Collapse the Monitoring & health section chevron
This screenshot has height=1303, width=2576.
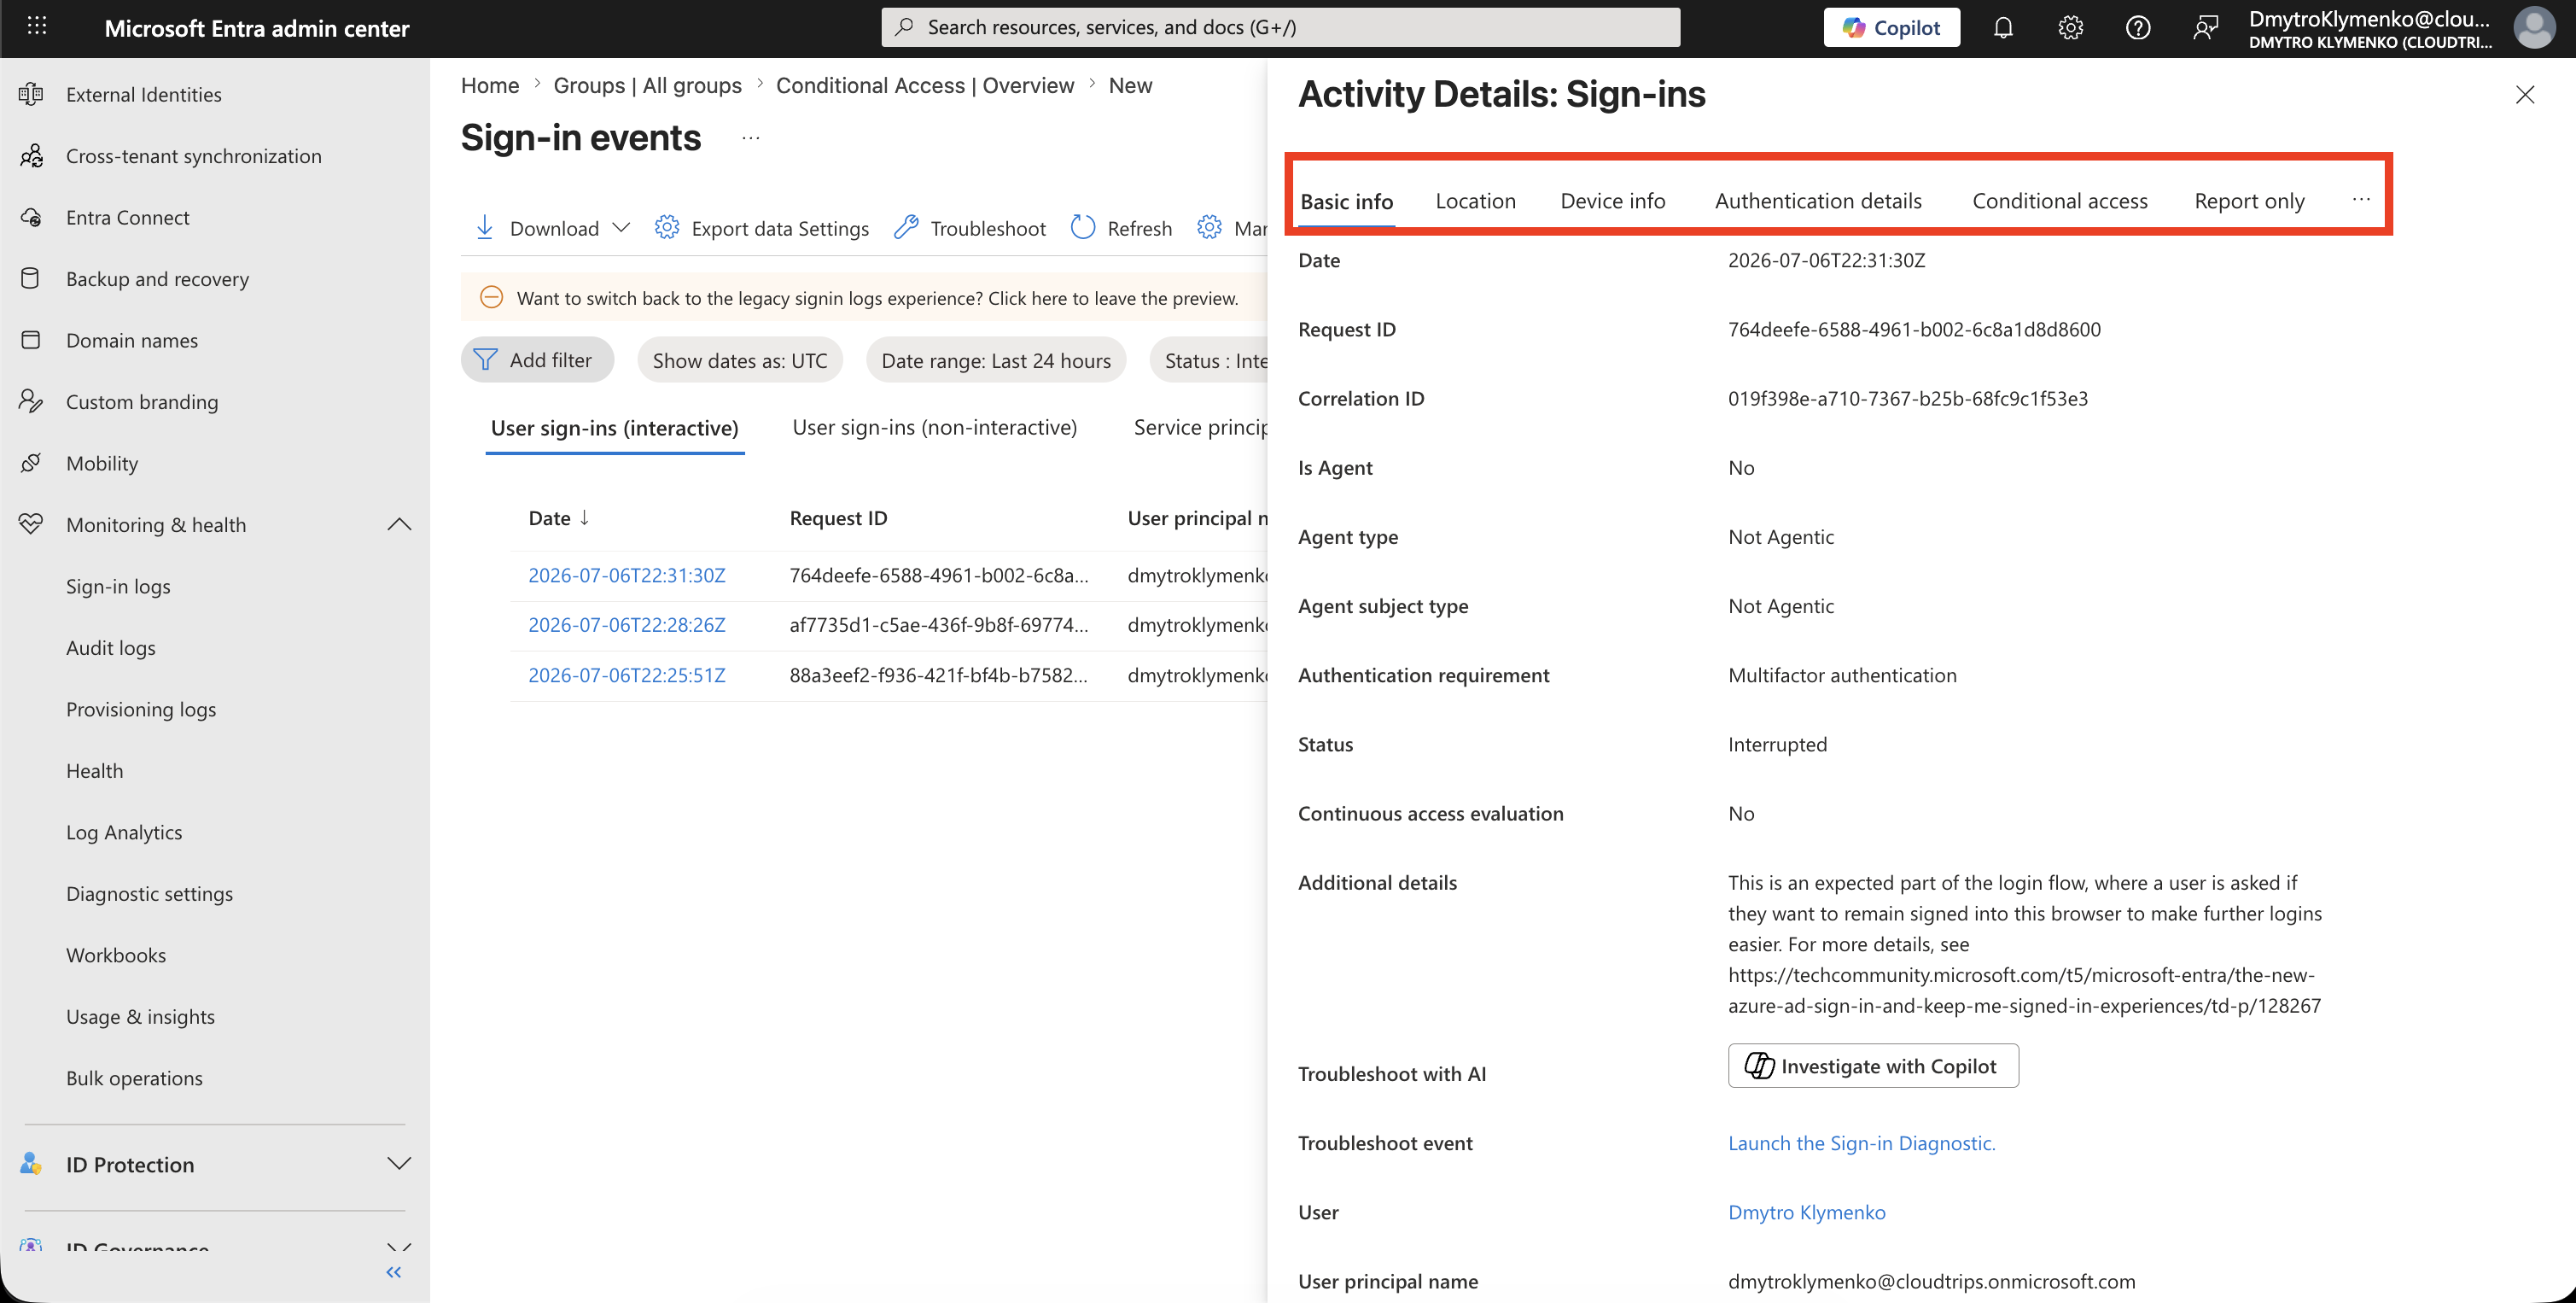(x=399, y=524)
